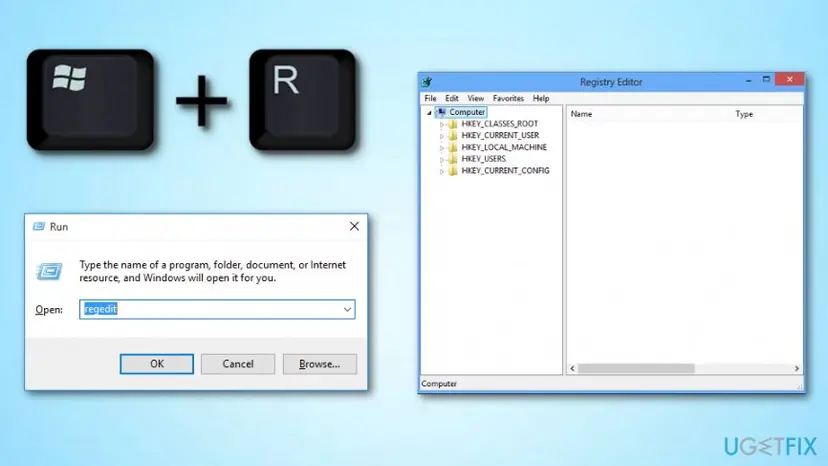Screen dimensions: 828x466
Task: Maximize the Registry Editor window
Action: (766, 80)
